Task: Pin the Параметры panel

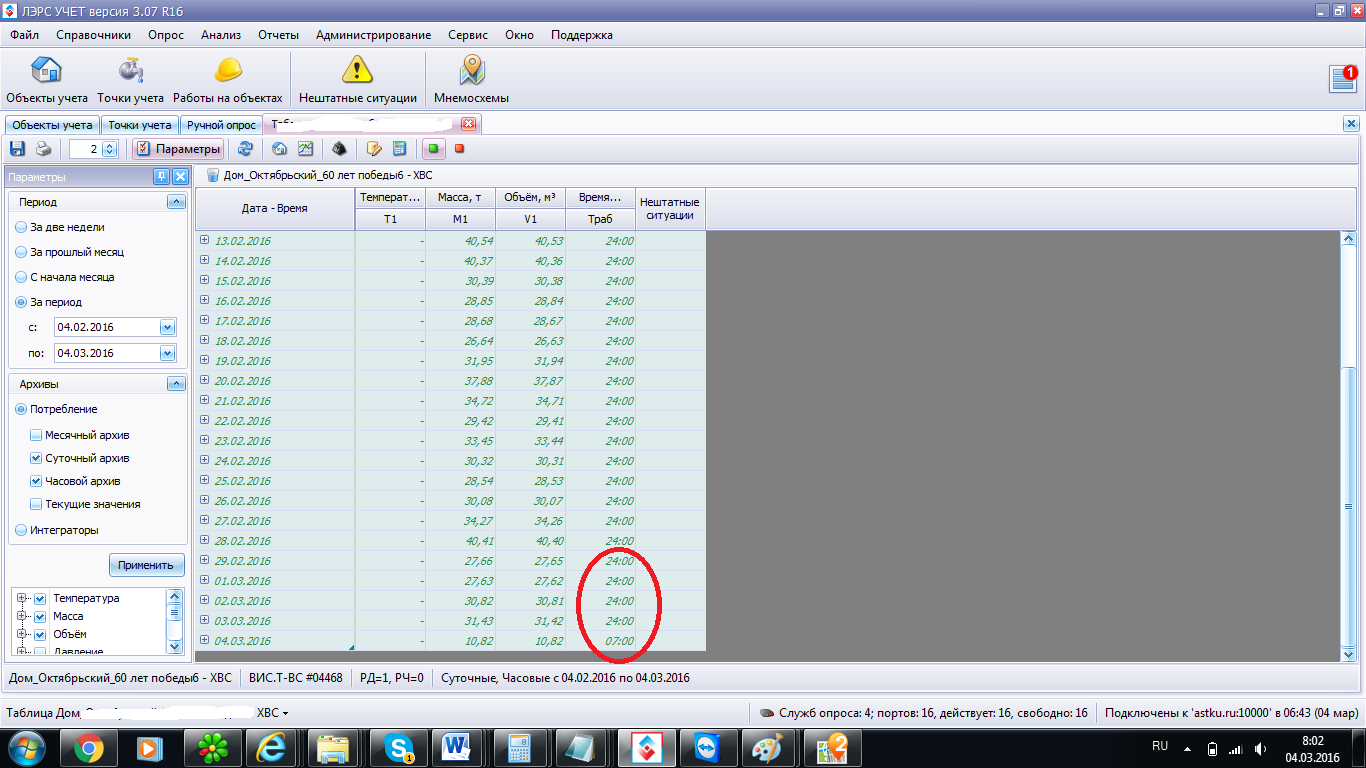Action: pos(161,177)
